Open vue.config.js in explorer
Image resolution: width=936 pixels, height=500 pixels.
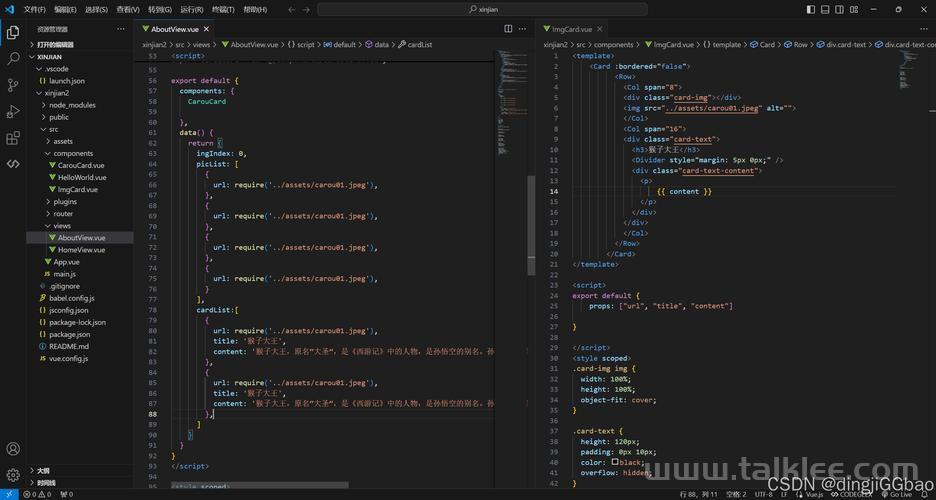click(x=79, y=359)
